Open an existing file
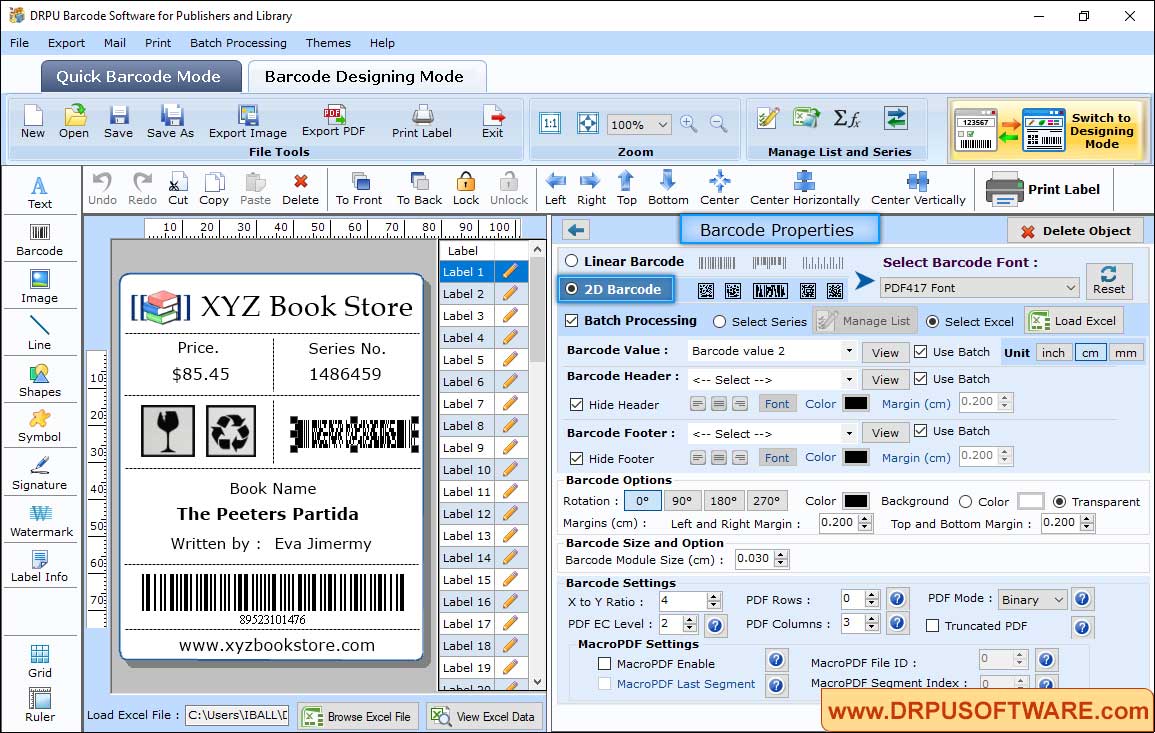Image resolution: width=1155 pixels, height=733 pixels. [x=74, y=122]
